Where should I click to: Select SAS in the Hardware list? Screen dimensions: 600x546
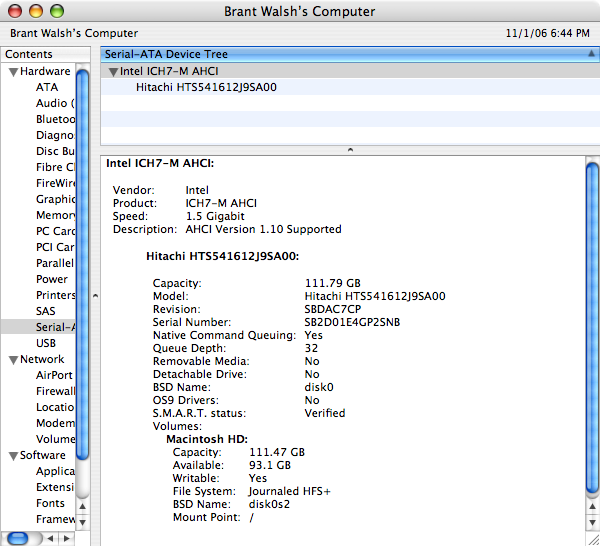coord(46,311)
